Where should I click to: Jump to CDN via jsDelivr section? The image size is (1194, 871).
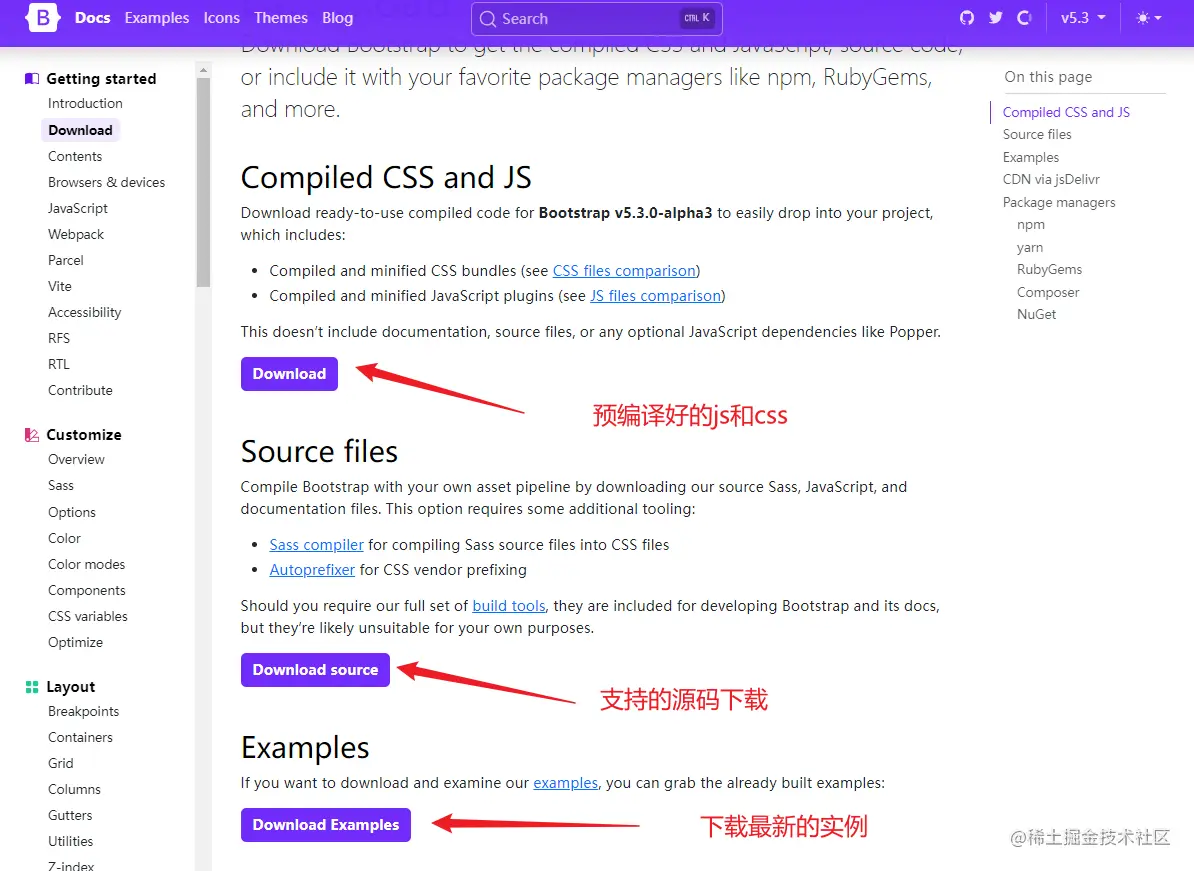point(1051,180)
